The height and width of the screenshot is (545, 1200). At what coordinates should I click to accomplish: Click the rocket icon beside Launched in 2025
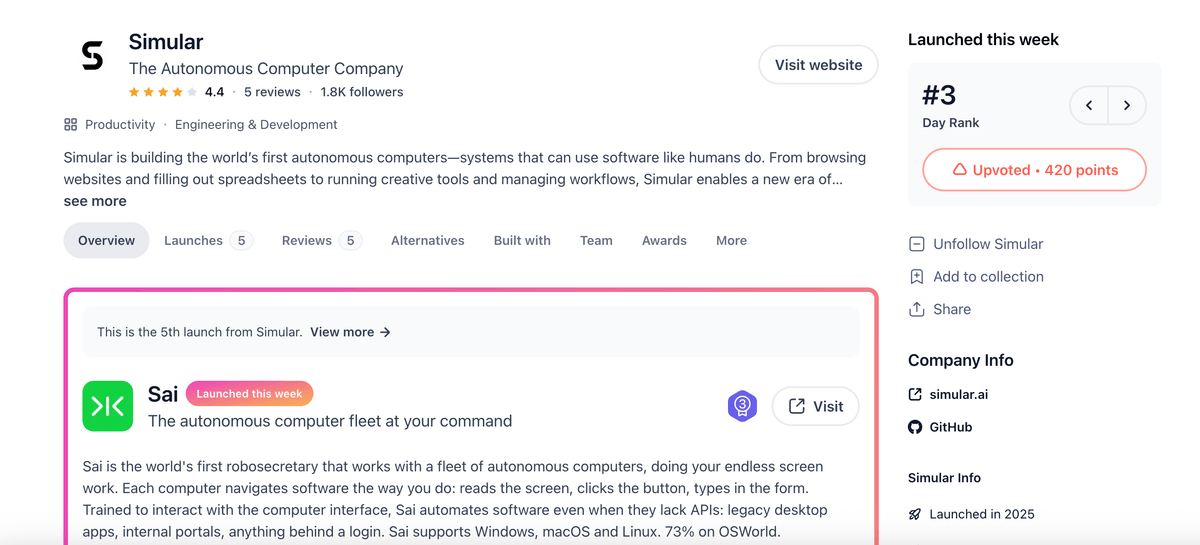pos(915,514)
